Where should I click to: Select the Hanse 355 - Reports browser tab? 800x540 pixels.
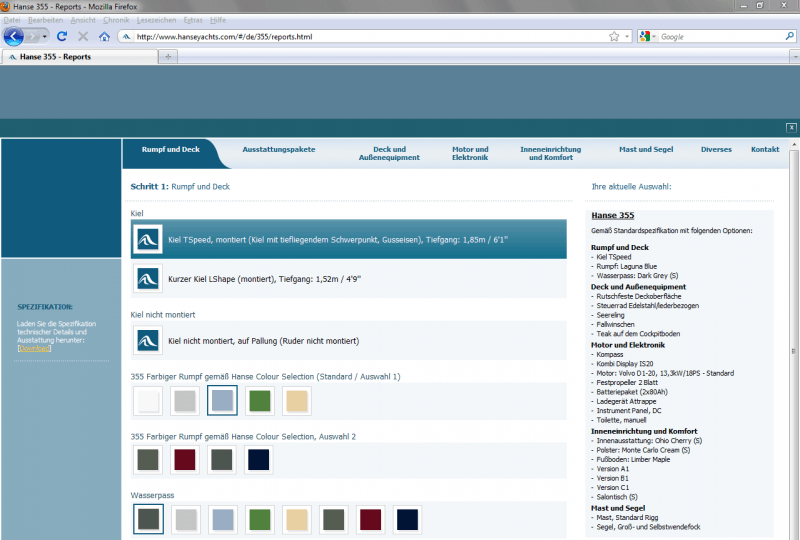point(79,57)
